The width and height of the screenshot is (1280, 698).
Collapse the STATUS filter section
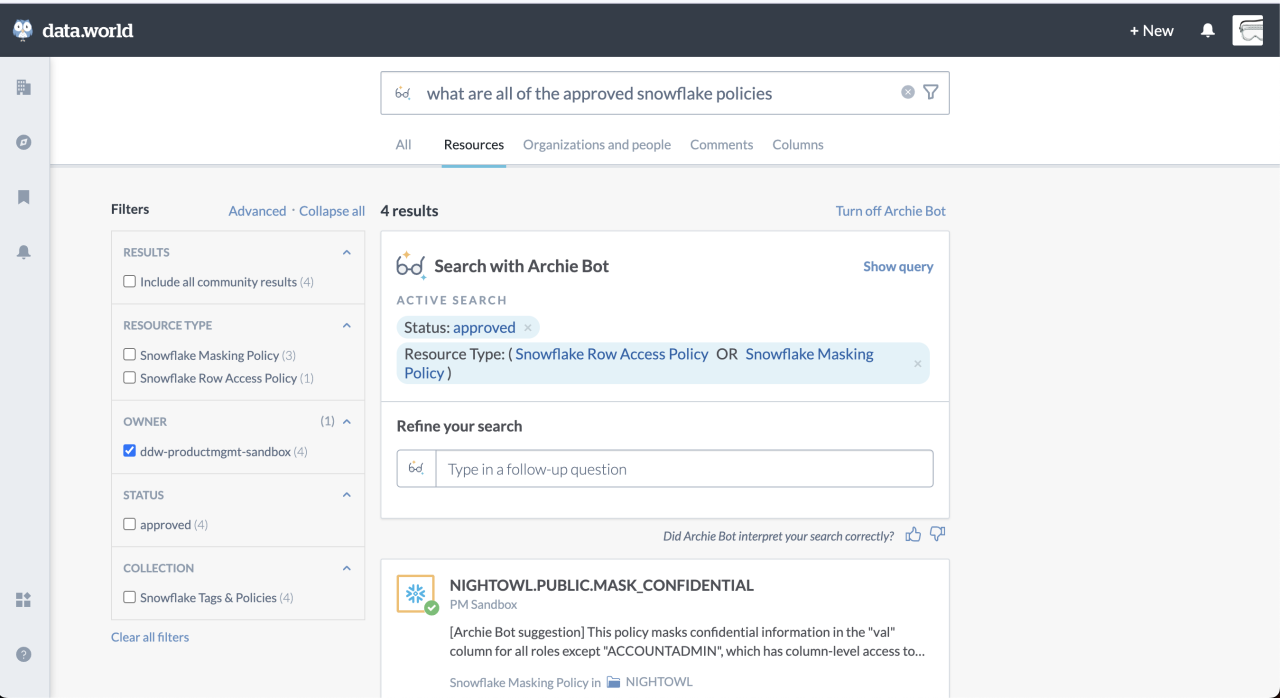[347, 494]
